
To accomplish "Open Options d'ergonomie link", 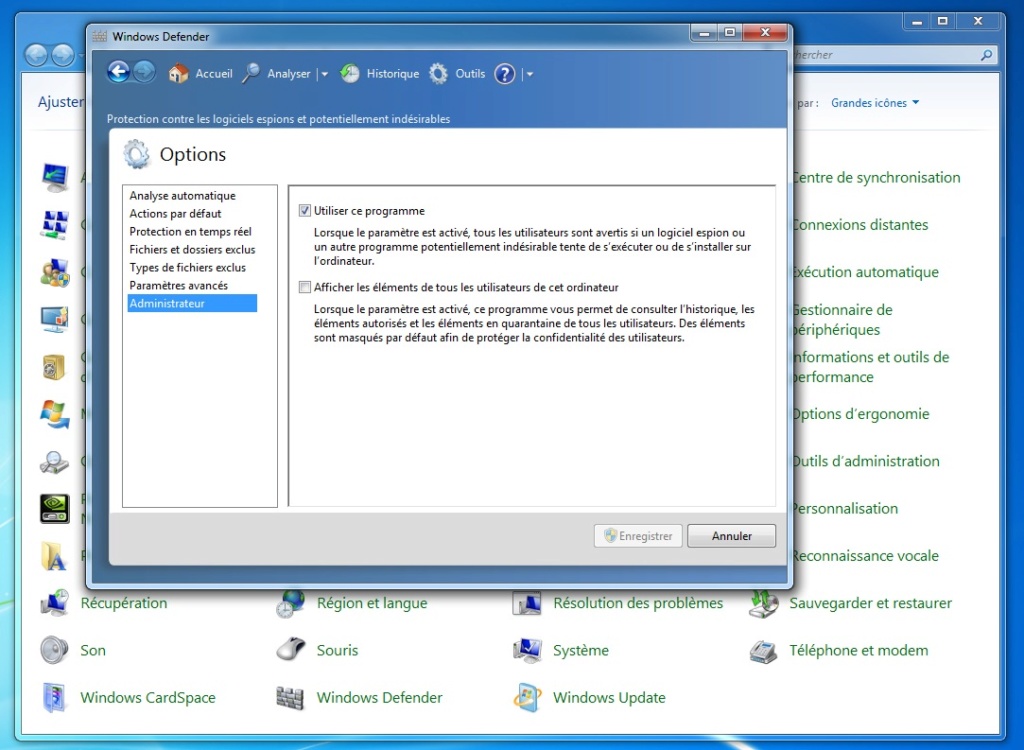I will tap(861, 414).
